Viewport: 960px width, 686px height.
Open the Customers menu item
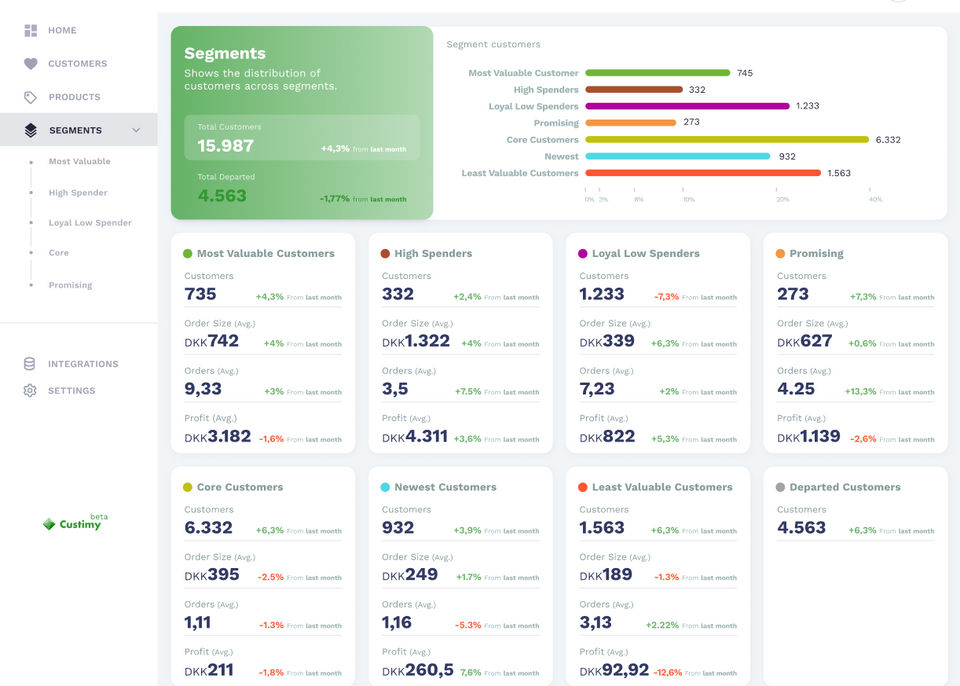[78, 63]
